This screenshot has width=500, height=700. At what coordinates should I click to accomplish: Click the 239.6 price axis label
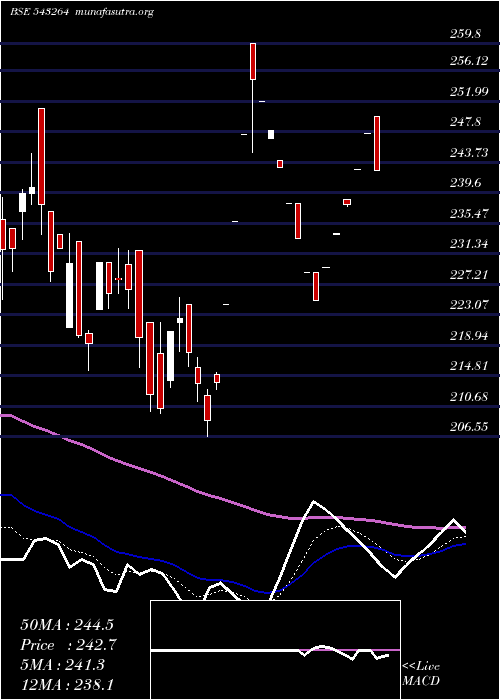[465, 183]
